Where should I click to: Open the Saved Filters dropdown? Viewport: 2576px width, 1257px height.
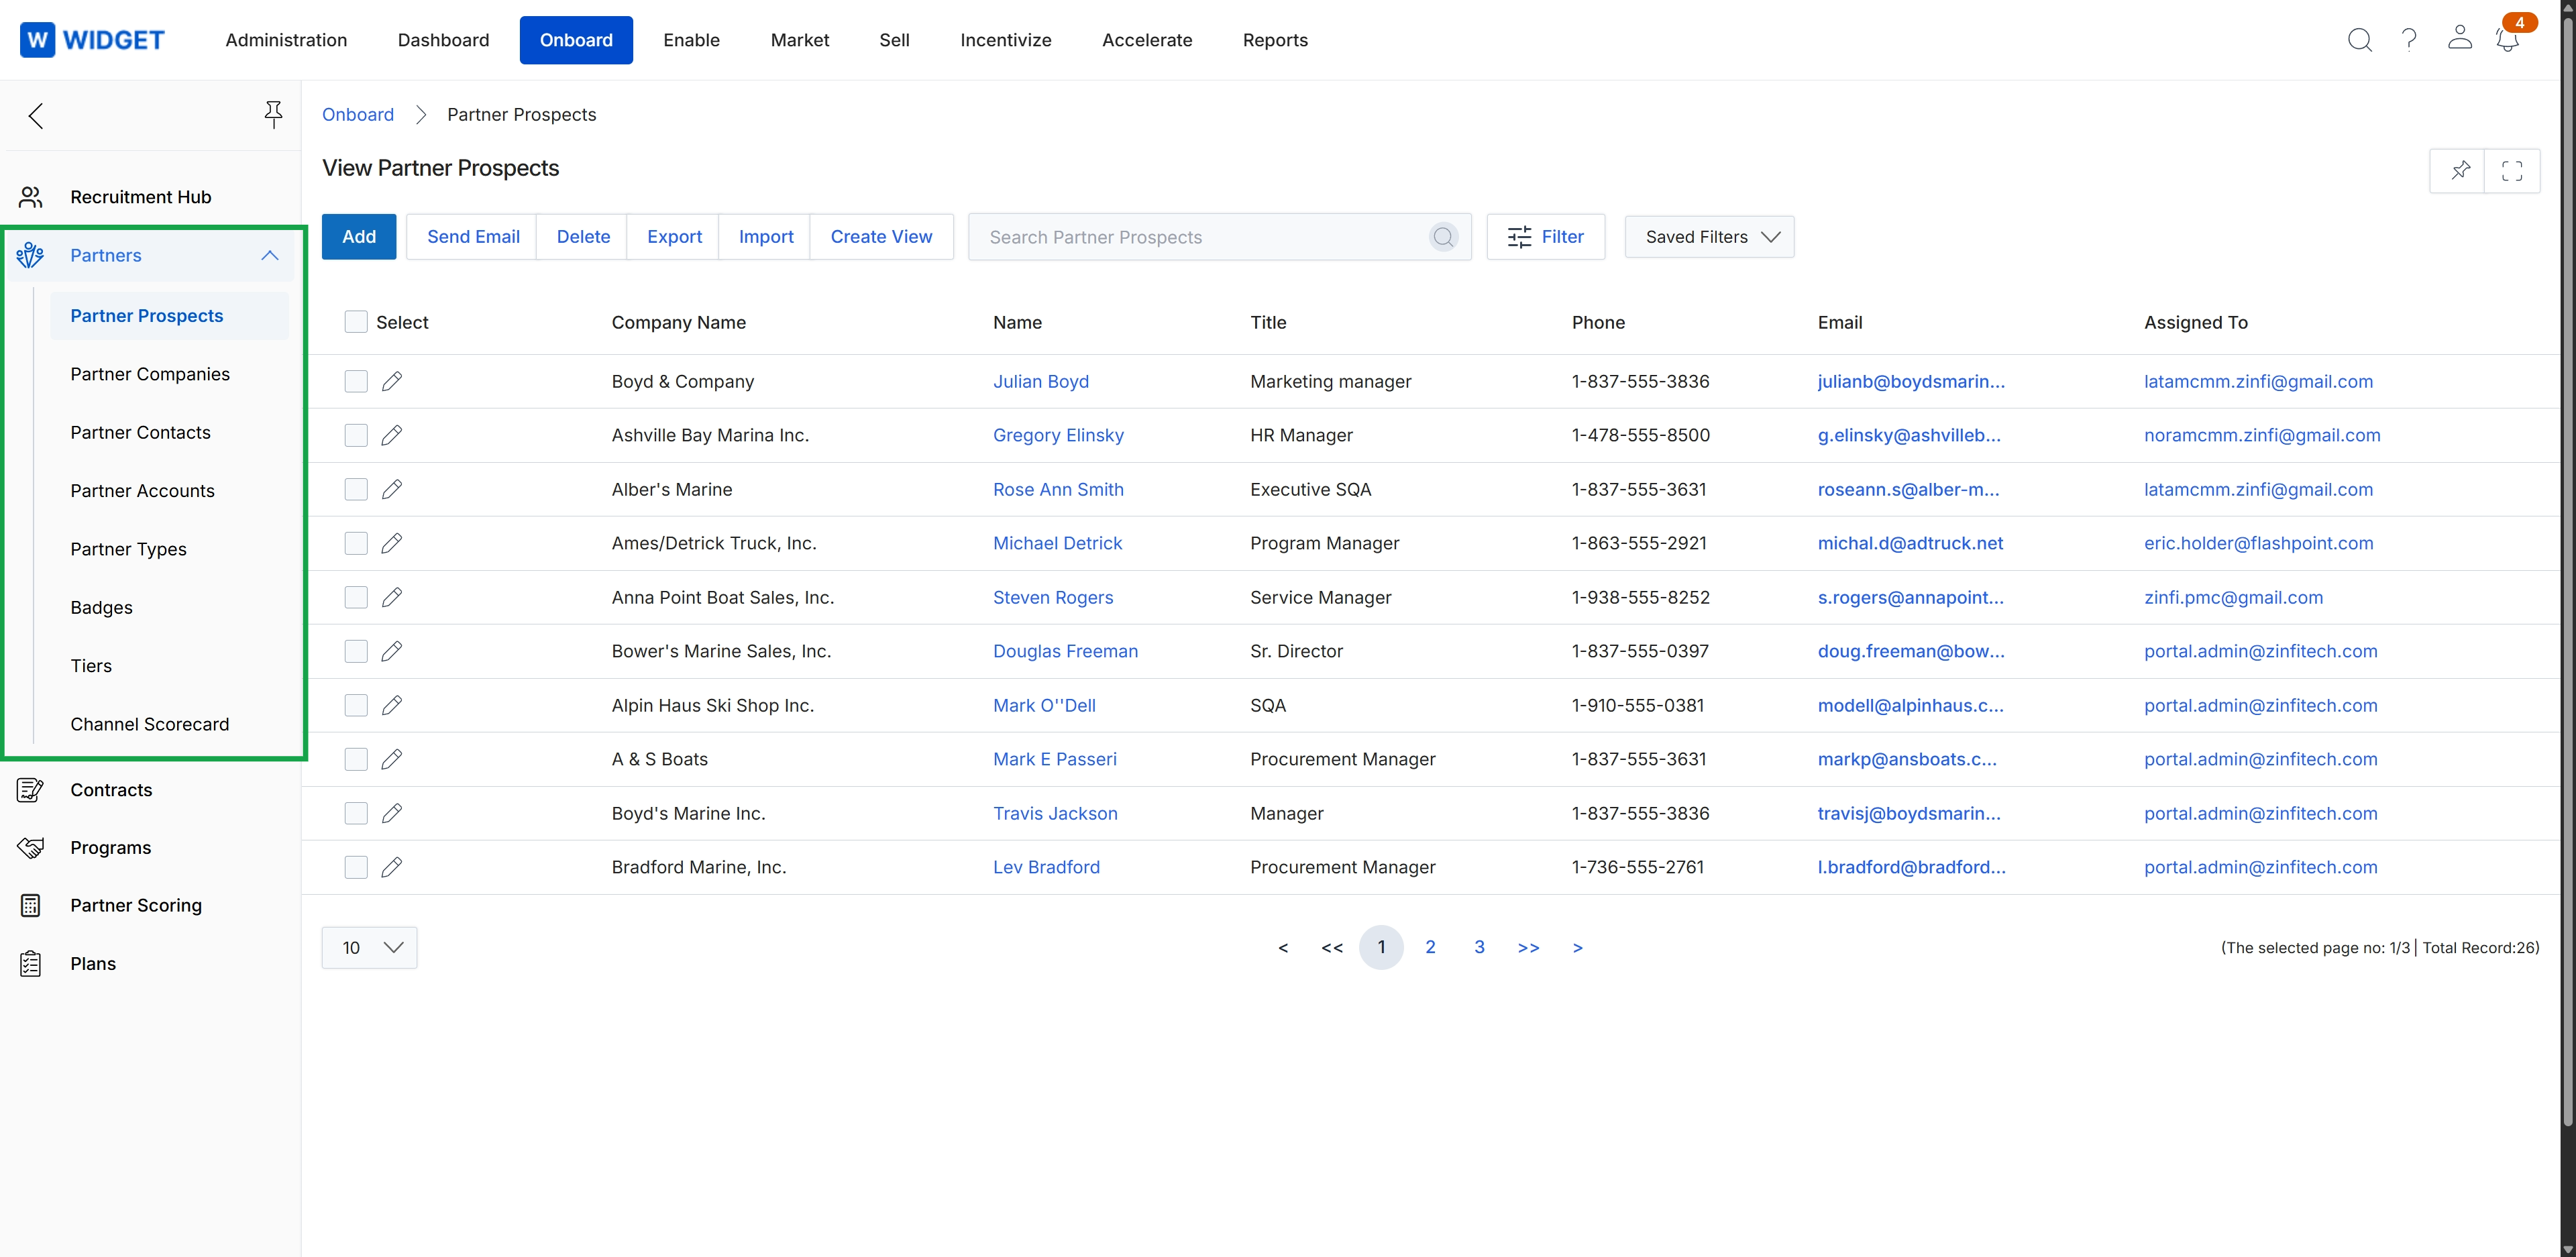1709,237
